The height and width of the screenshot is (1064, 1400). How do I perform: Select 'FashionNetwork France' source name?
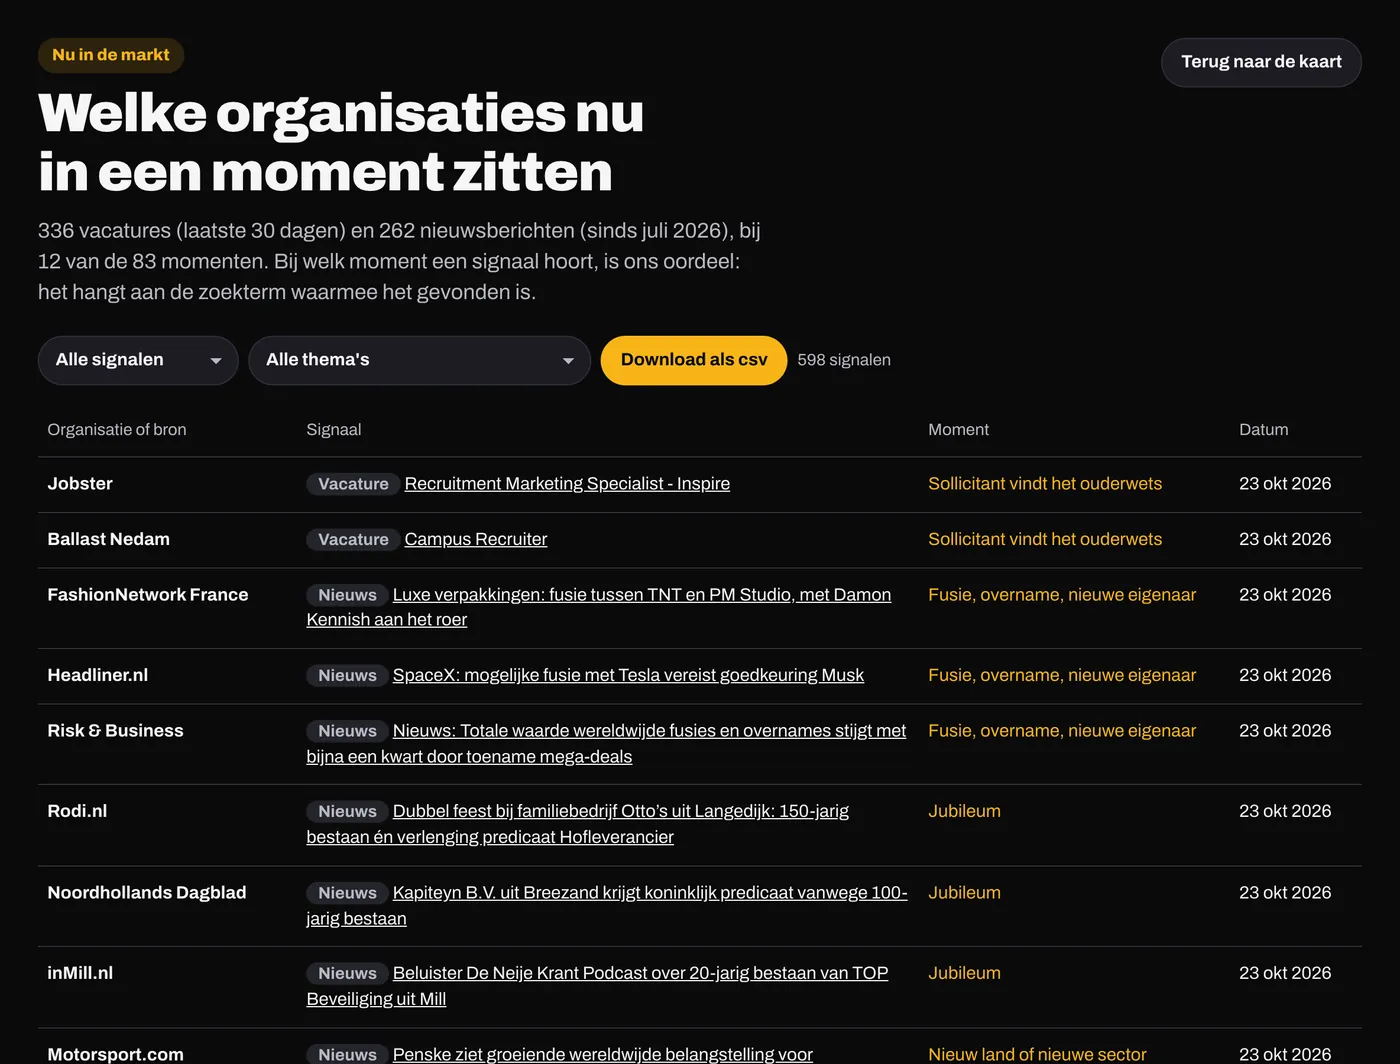coord(148,595)
